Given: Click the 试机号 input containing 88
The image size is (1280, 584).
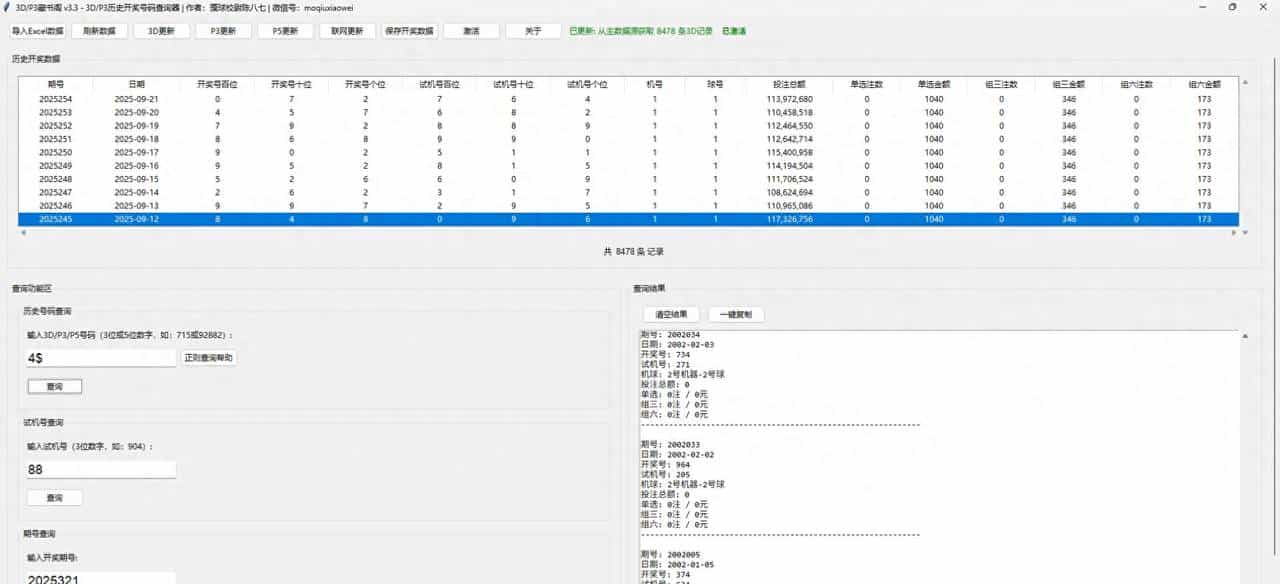Looking at the screenshot, I should click(x=100, y=469).
